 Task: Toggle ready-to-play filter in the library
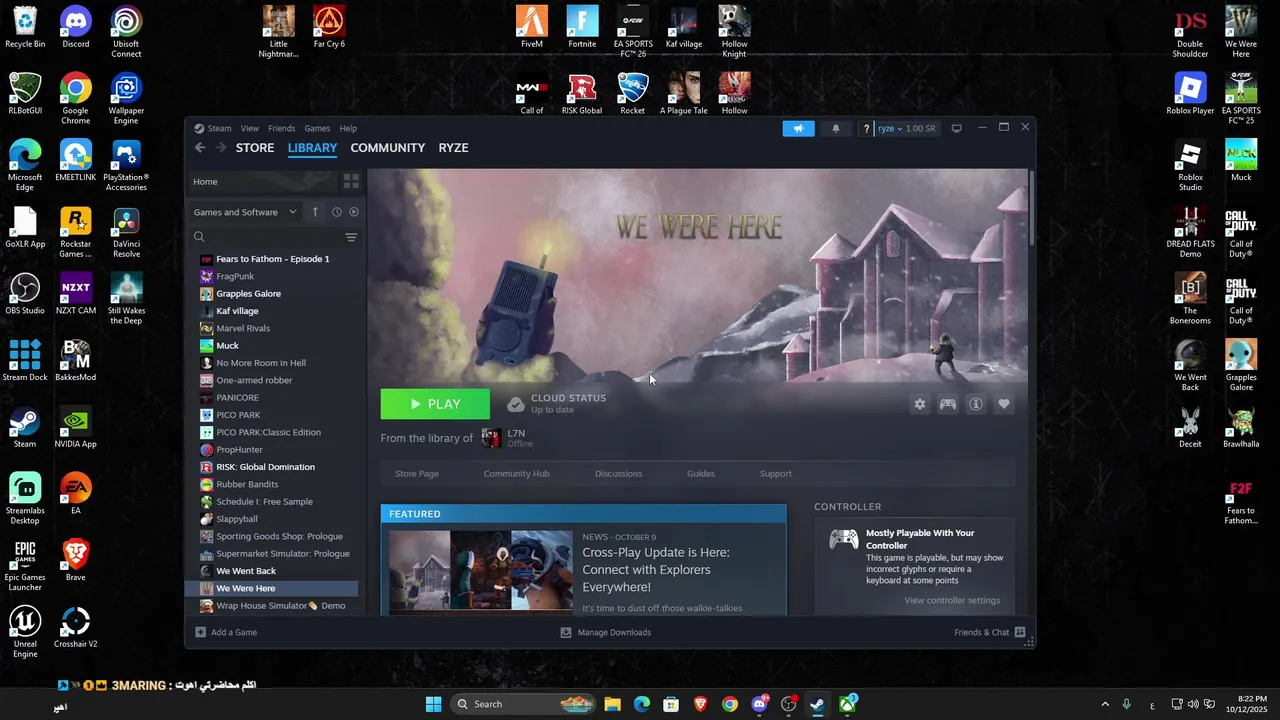click(x=354, y=212)
